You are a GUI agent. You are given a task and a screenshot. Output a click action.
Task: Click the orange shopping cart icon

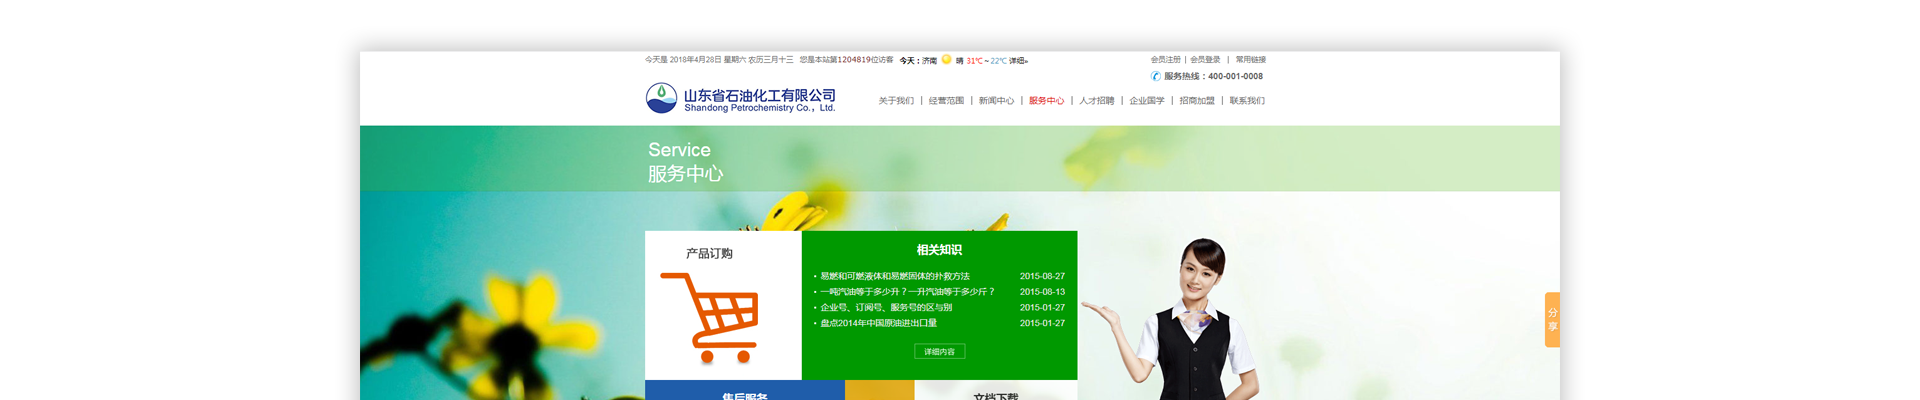coord(709,317)
